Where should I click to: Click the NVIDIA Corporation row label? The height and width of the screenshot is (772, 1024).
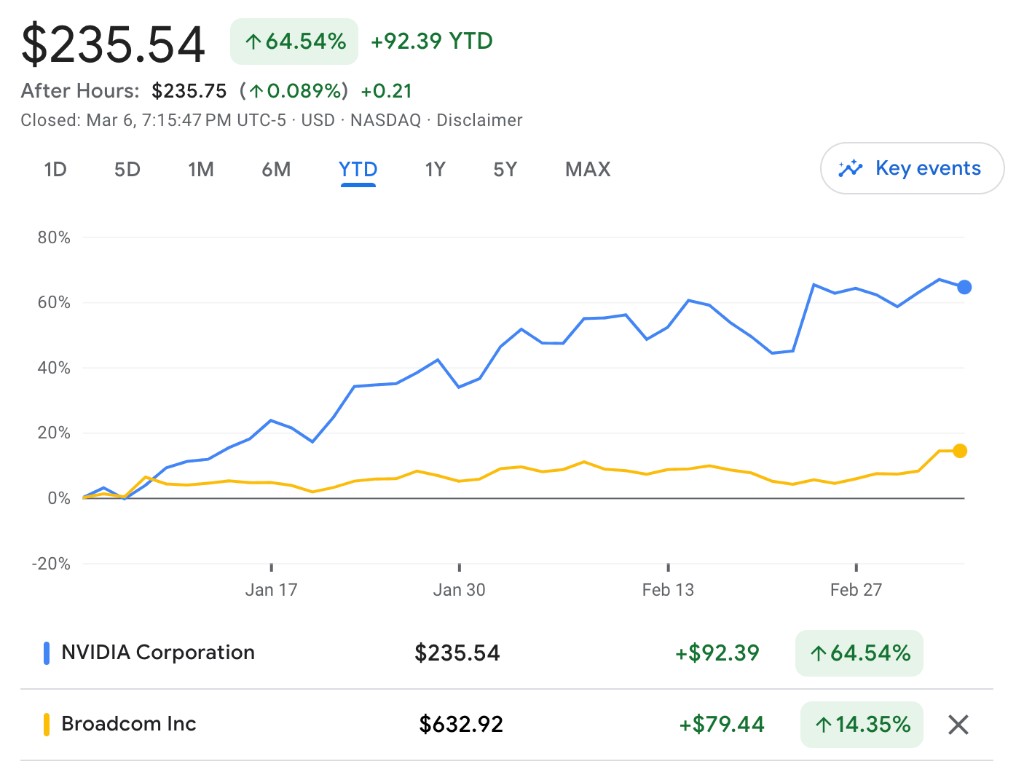pos(158,653)
